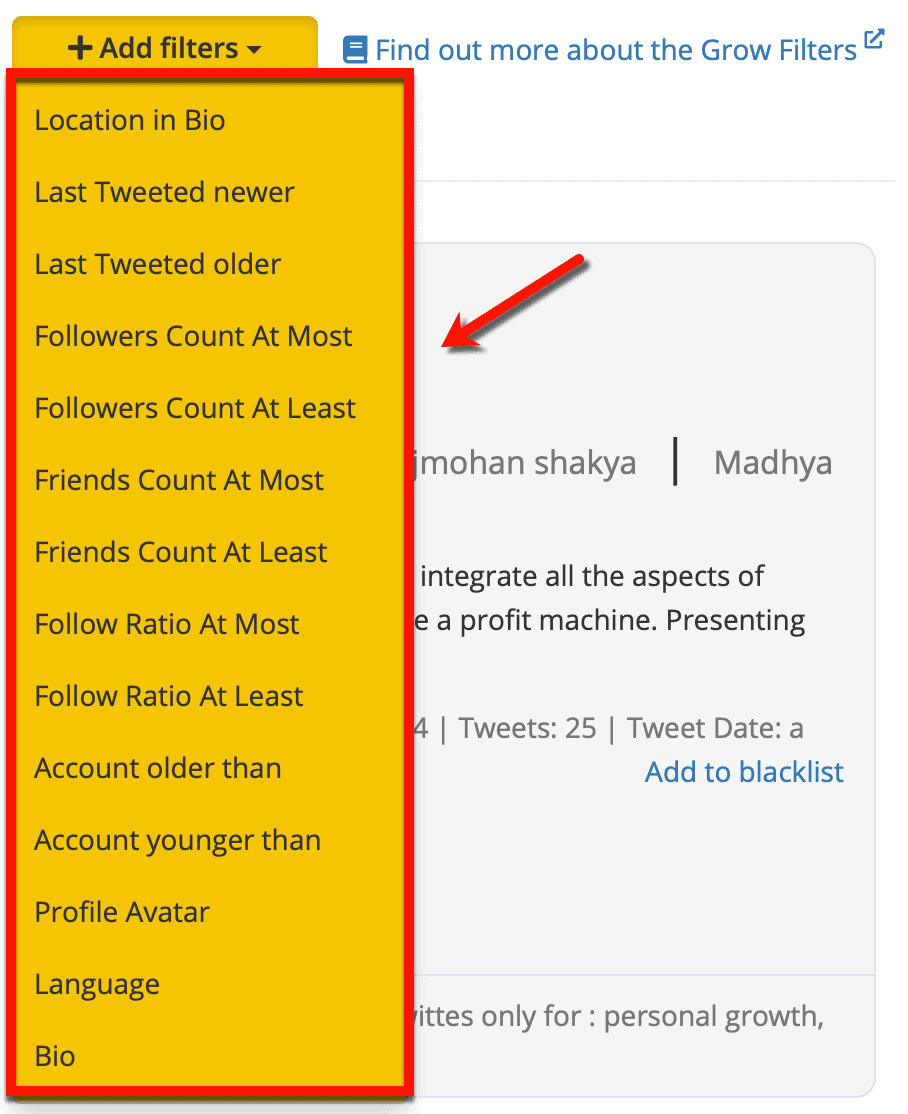
Task: Select the Location in Bio filter
Action: 130,120
